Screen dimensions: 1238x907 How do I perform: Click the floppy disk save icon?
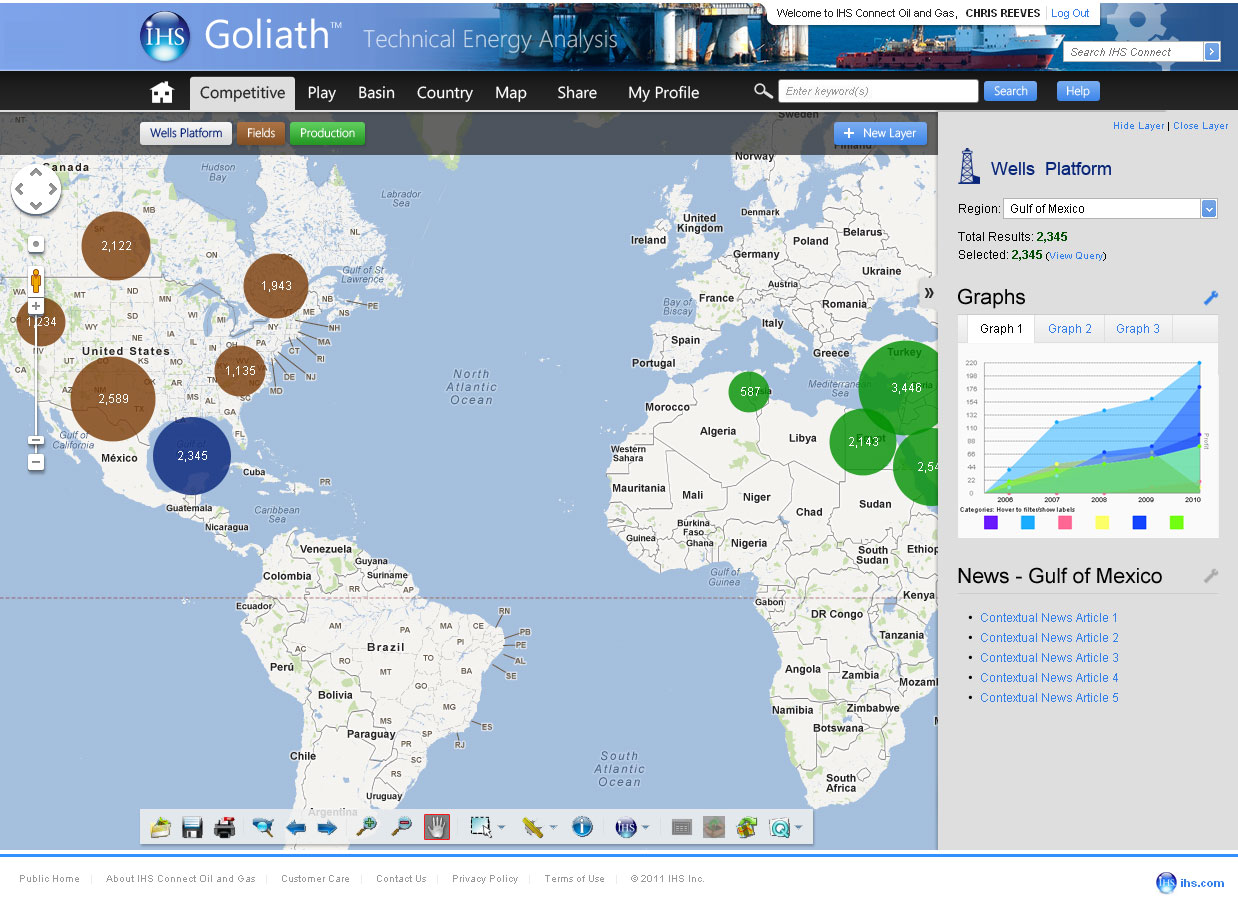192,827
